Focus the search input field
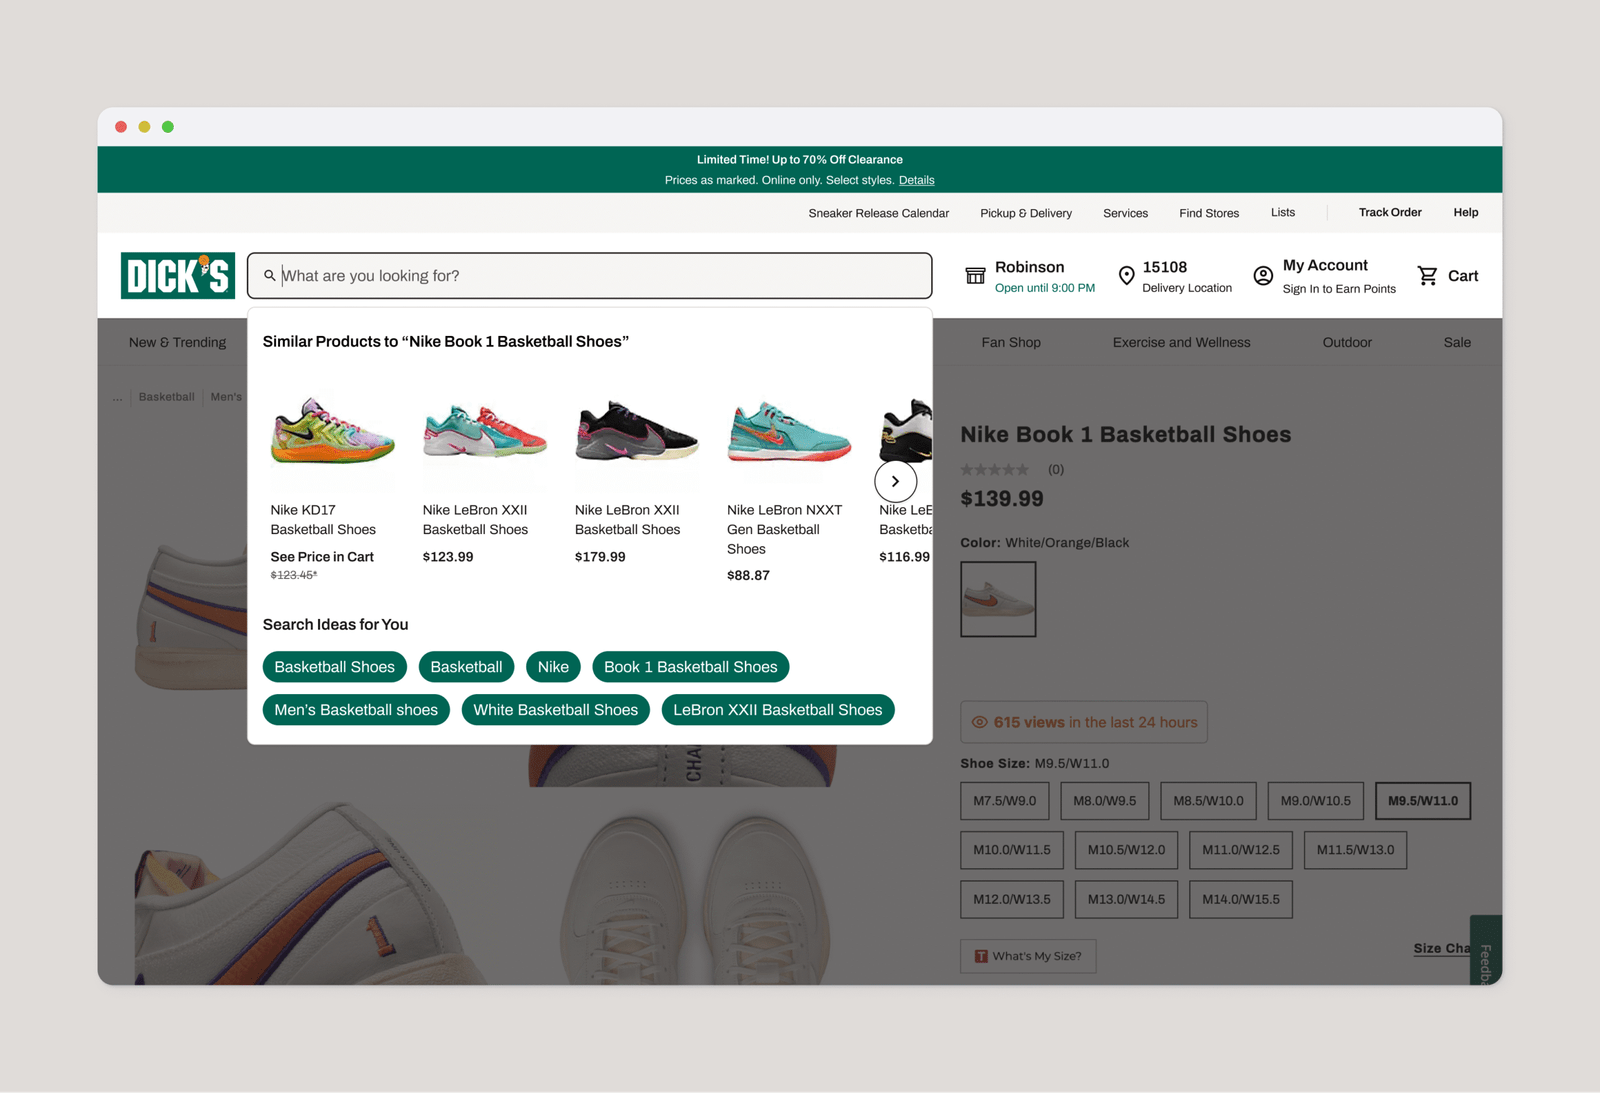 [x=600, y=276]
